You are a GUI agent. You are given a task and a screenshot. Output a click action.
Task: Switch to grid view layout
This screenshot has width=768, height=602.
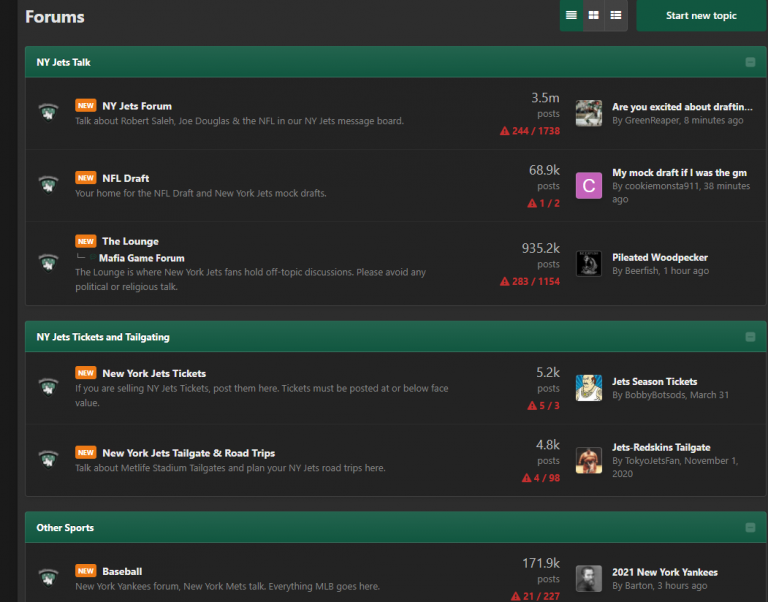pos(594,15)
